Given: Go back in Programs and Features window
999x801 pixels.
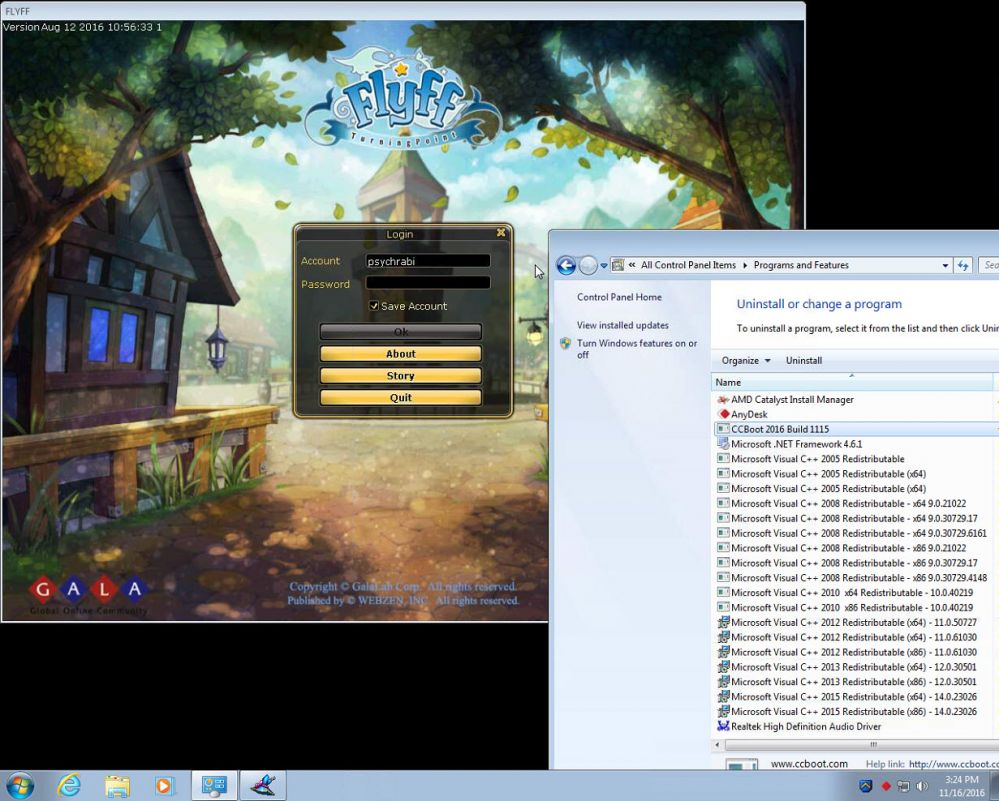Looking at the screenshot, I should (566, 265).
